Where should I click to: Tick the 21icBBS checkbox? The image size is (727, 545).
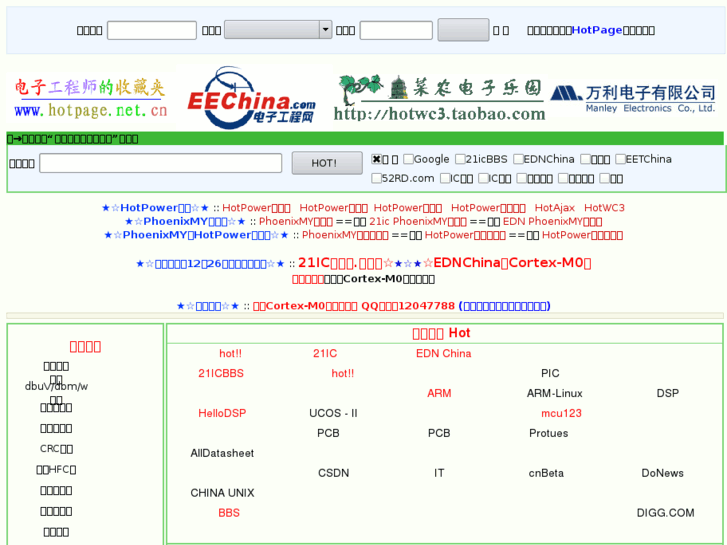coord(460,159)
